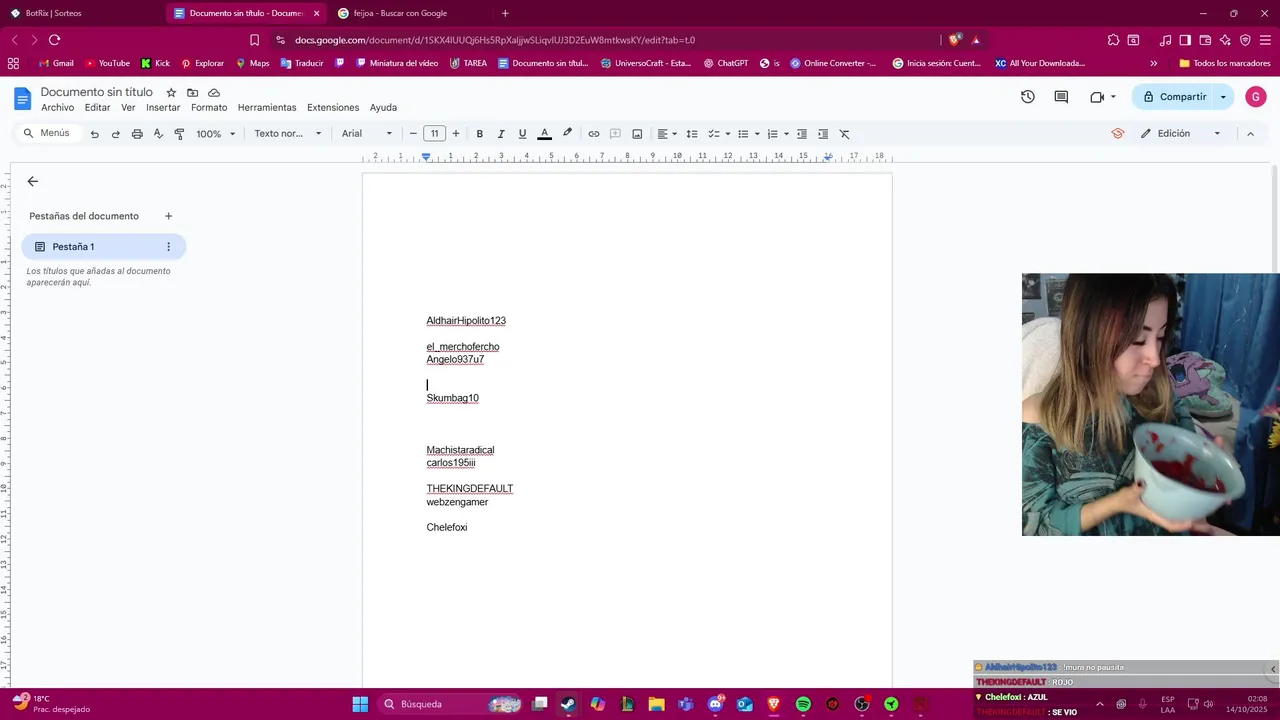Open the highlight color picker
1280x720 pixels.
[567, 134]
